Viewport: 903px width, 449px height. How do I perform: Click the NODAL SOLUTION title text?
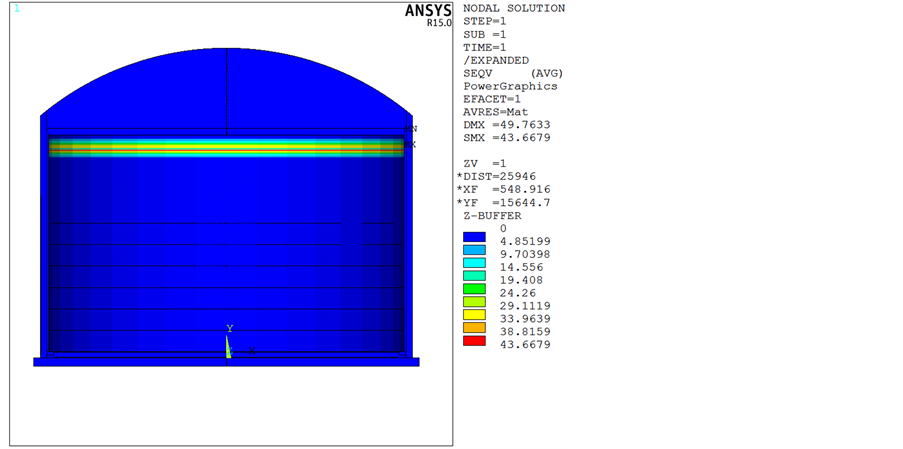(513, 8)
